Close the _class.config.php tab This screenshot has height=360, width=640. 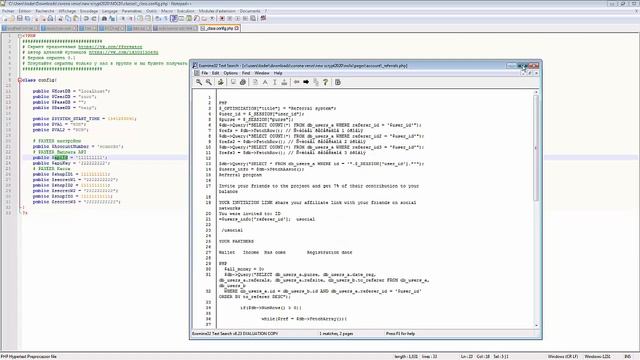tap(237, 28)
